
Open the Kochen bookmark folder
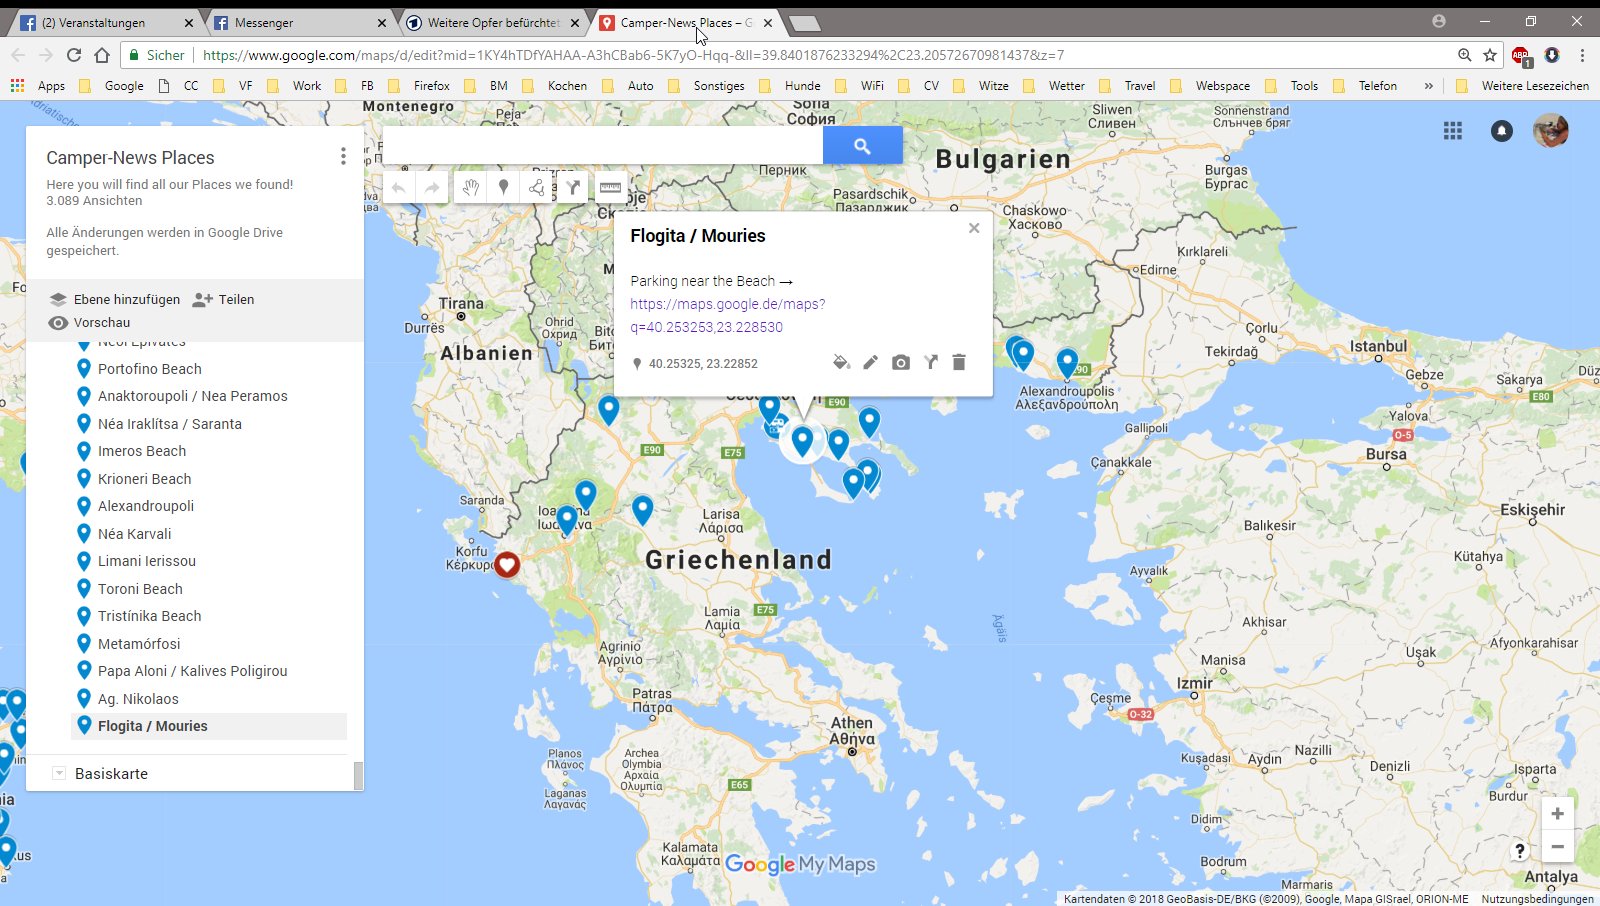click(x=558, y=86)
